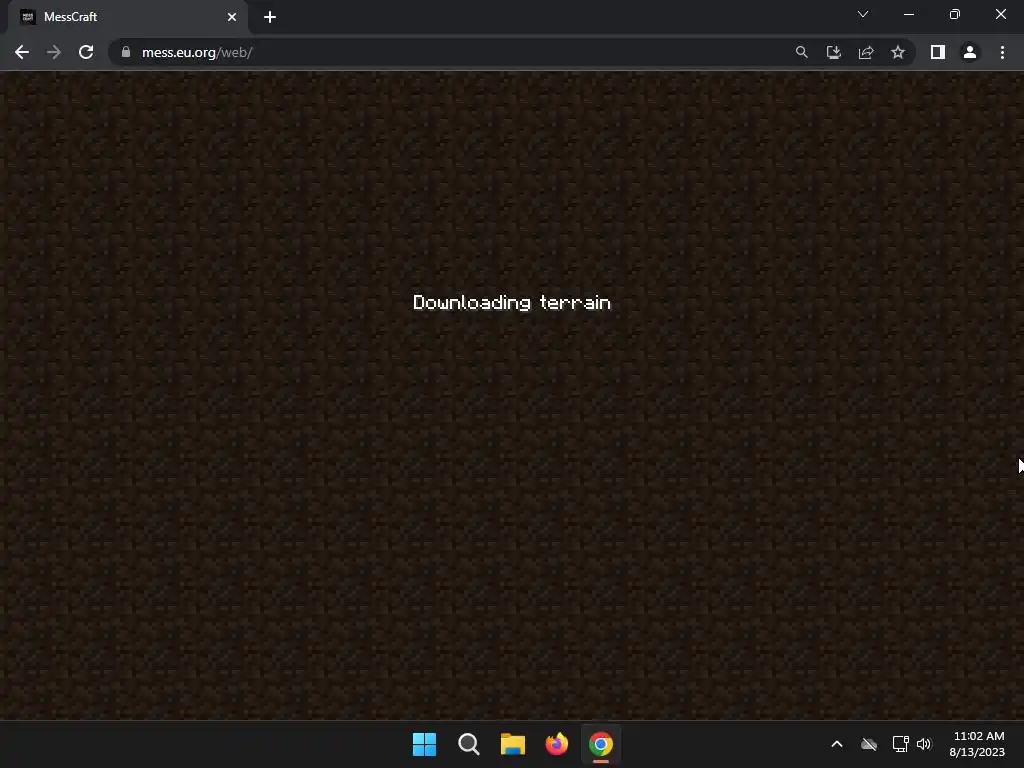Restore down the Chrome window
The height and width of the screenshot is (768, 1024).
955,14
